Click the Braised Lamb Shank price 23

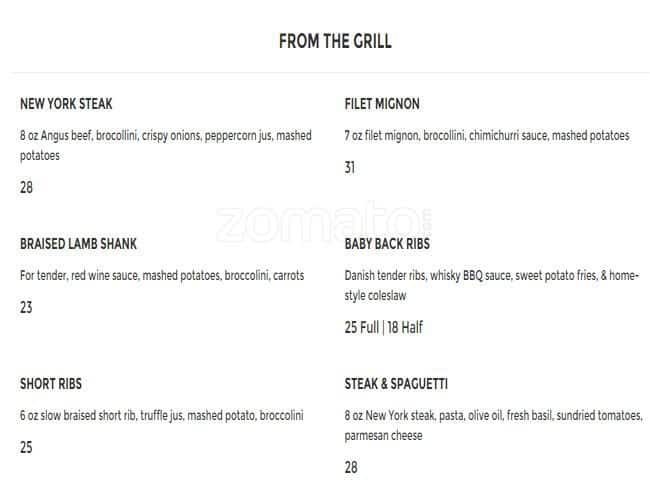[26, 307]
